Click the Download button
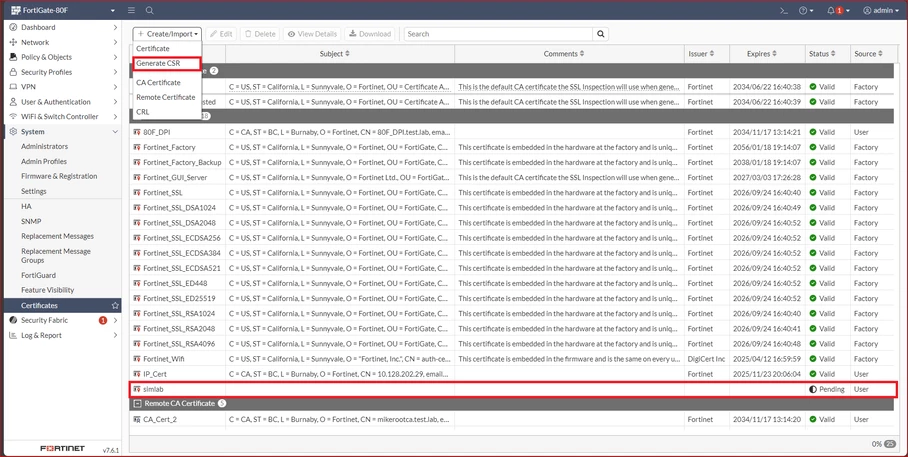 (x=370, y=34)
